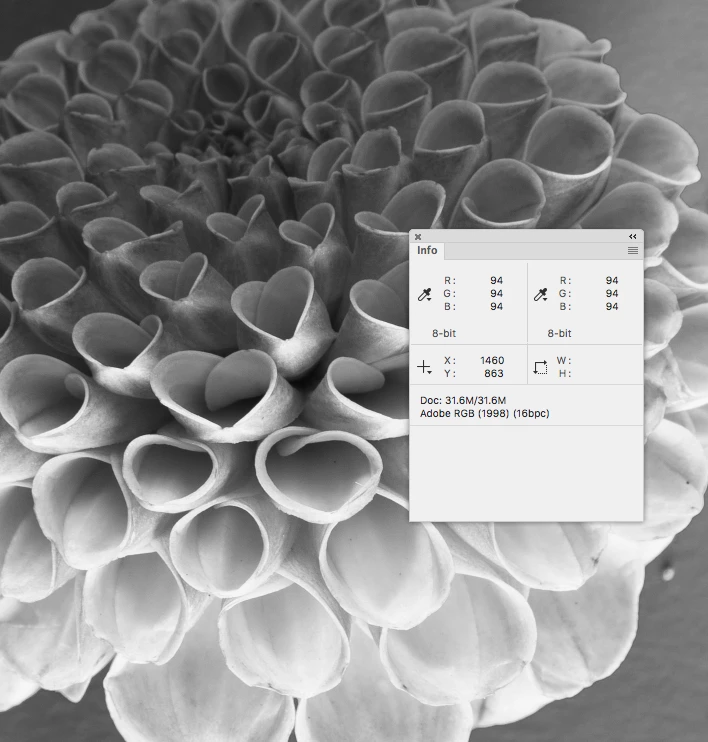The image size is (708, 742).
Task: Click the left readout R value 94
Action: click(496, 281)
